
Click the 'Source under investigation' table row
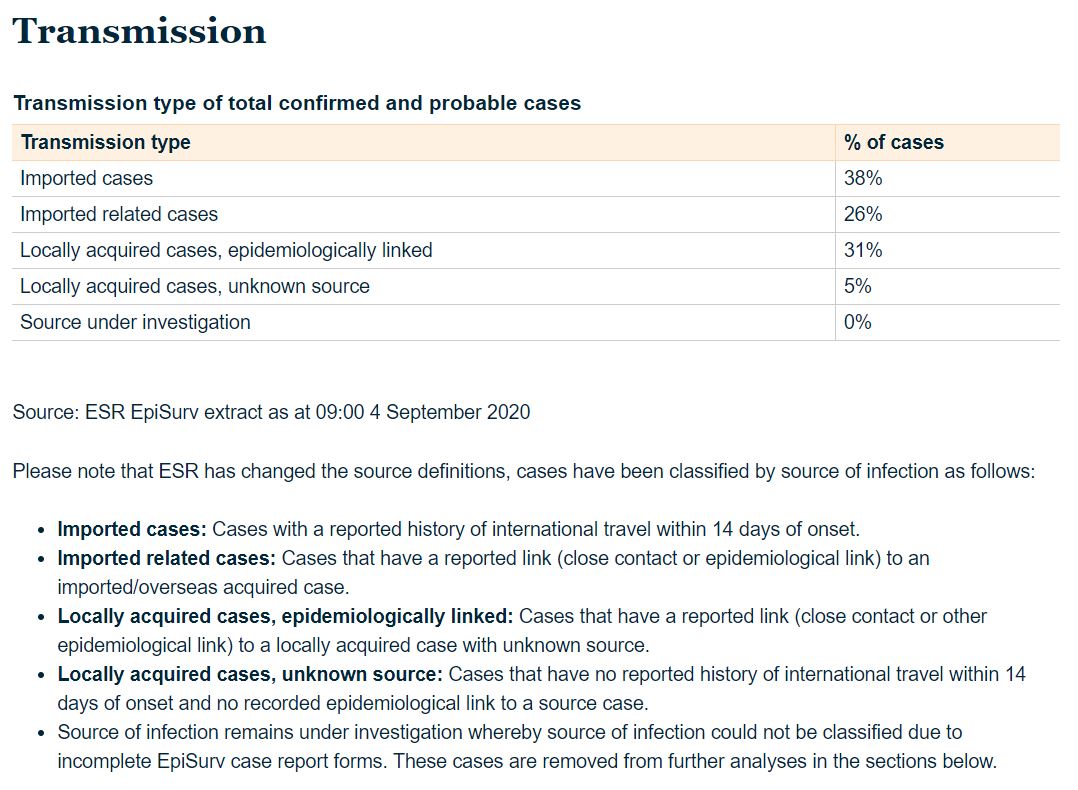coord(135,322)
